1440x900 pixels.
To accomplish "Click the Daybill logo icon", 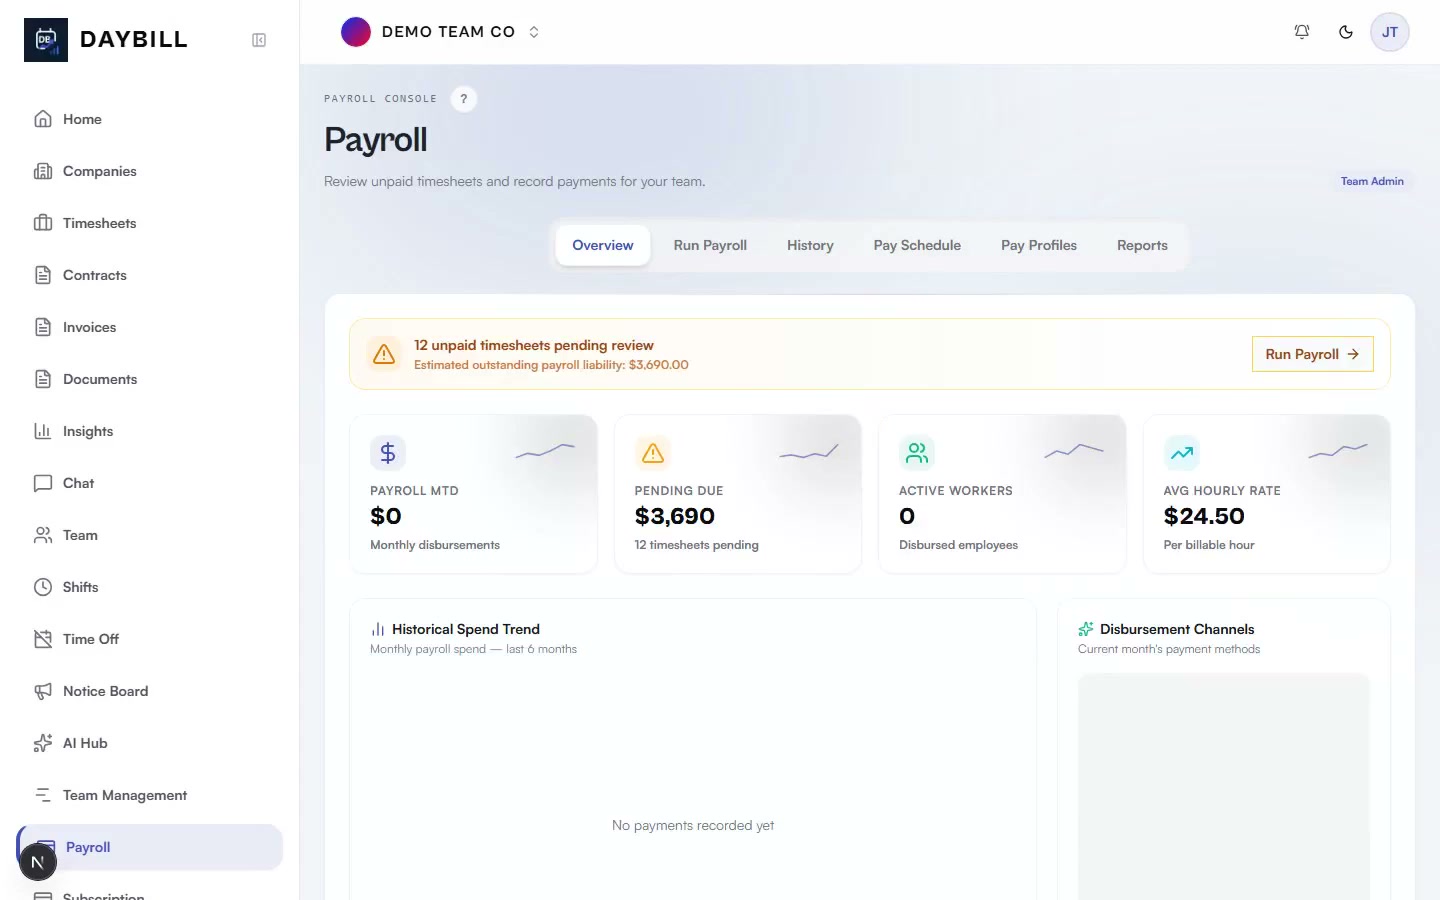I will coord(46,40).
